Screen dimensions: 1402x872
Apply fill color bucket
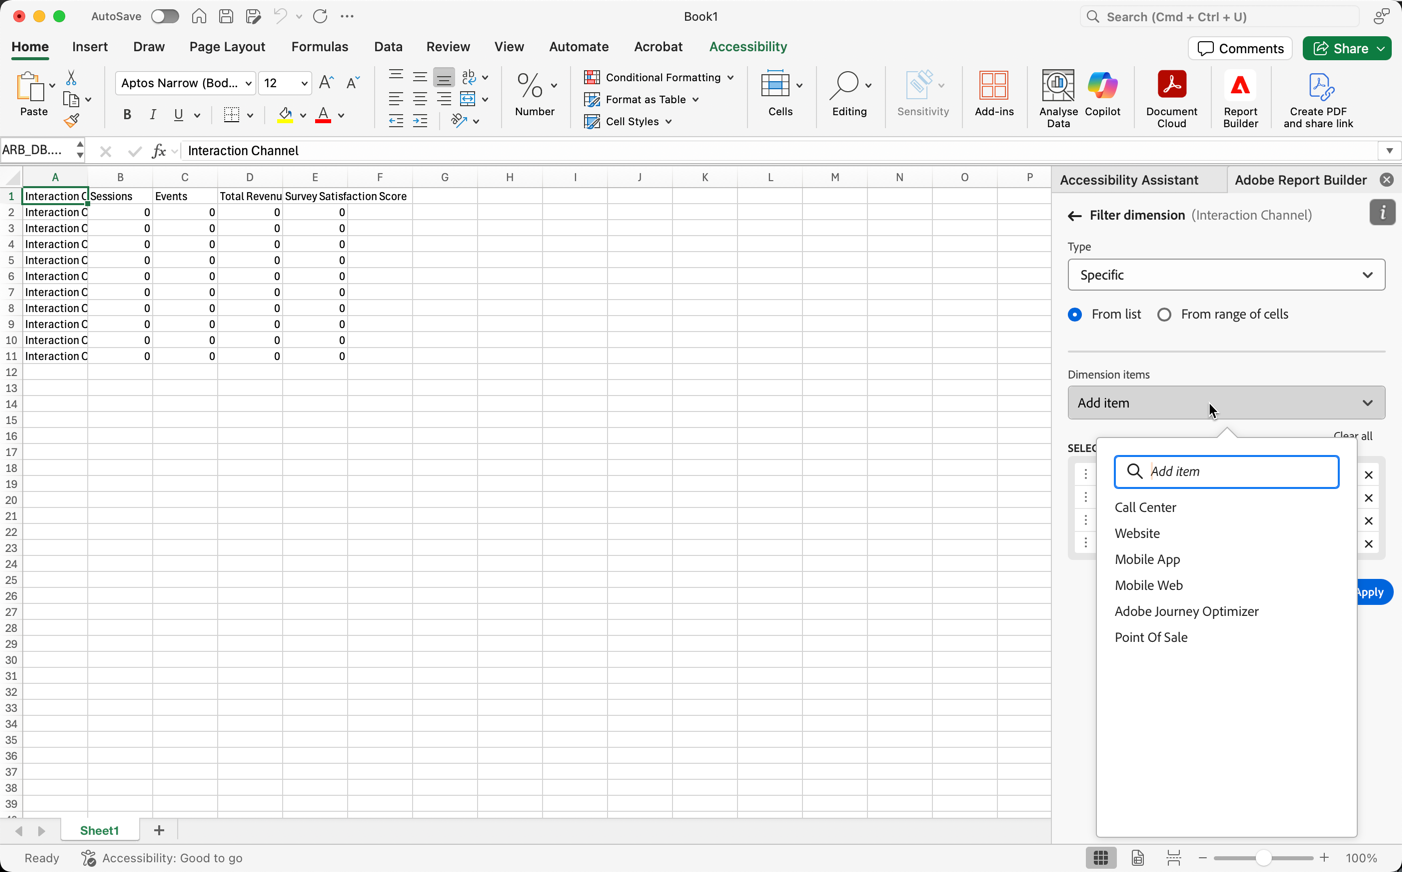pyautogui.click(x=285, y=115)
